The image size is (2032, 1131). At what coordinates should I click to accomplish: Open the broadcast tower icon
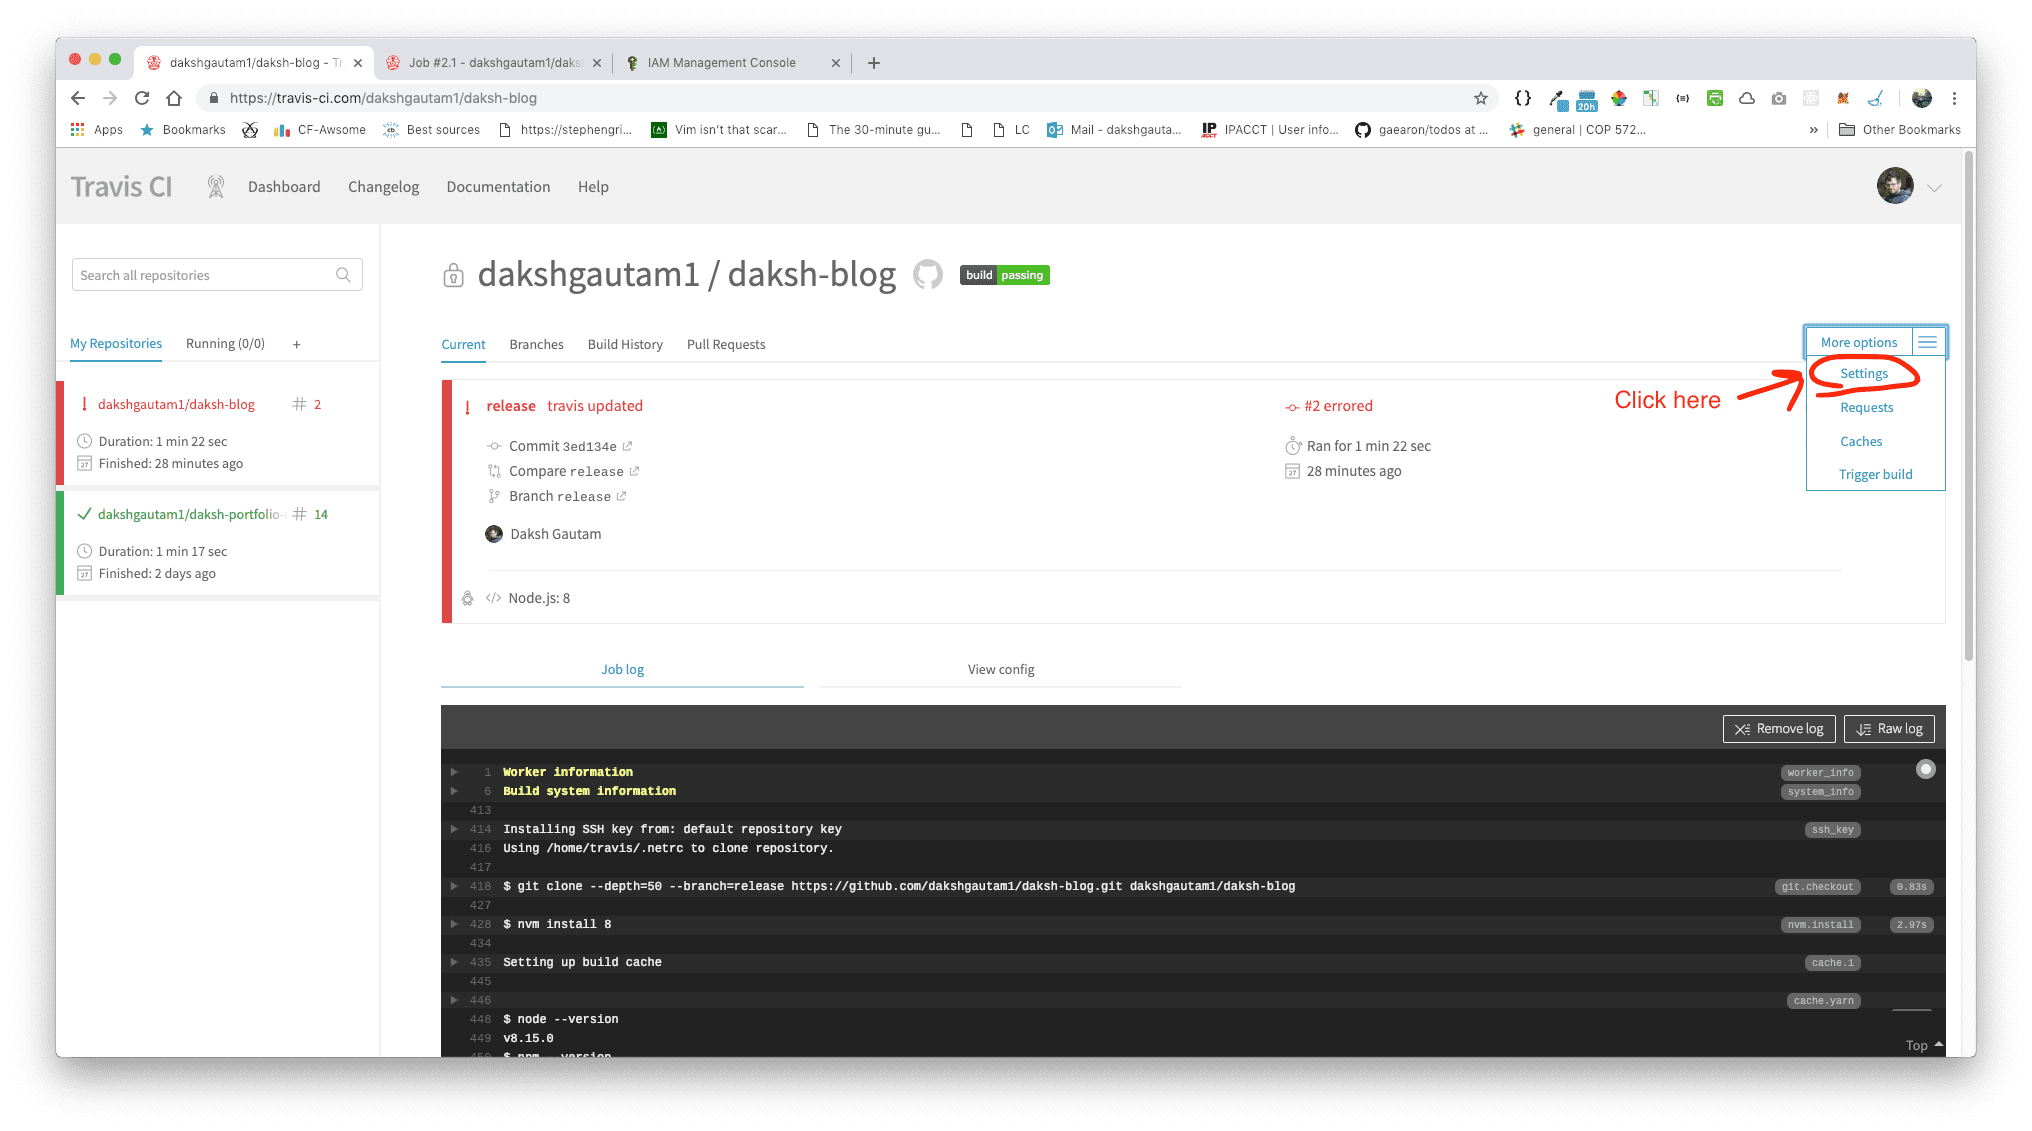215,187
